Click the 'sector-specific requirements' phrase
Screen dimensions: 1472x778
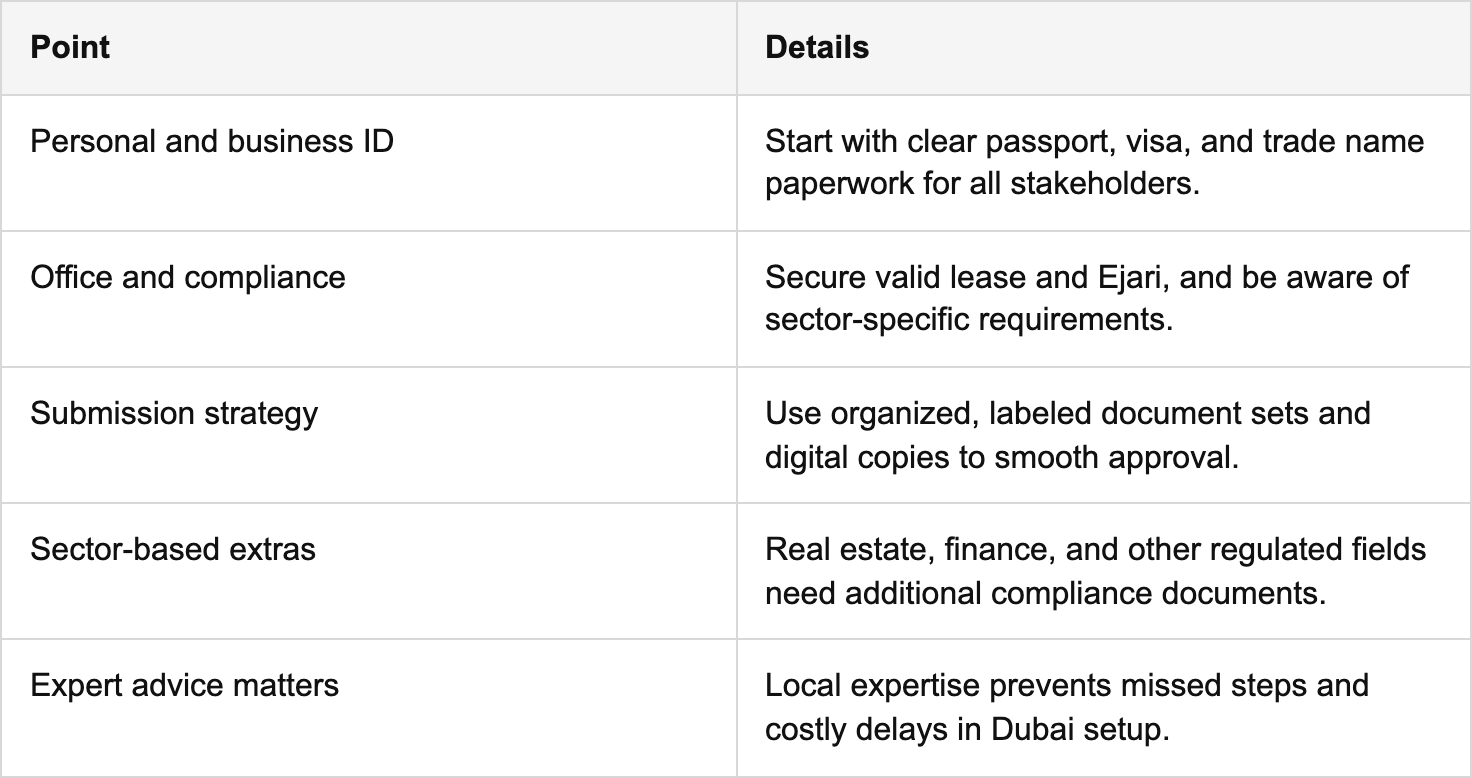click(x=968, y=321)
